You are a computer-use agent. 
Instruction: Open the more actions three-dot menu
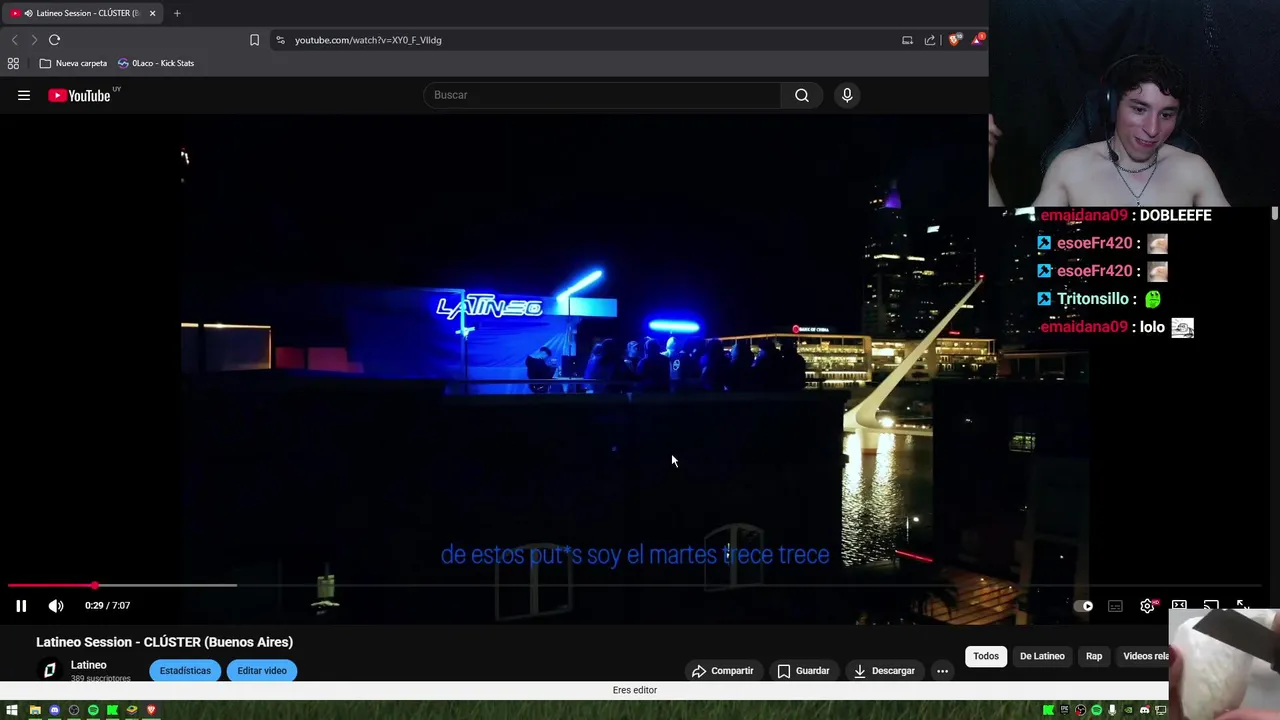[942, 671]
